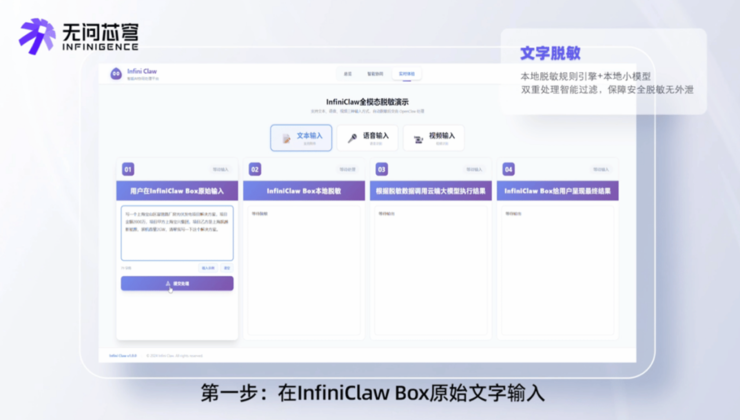
Task: Click the step 02 number badge
Action: [x=255, y=170]
